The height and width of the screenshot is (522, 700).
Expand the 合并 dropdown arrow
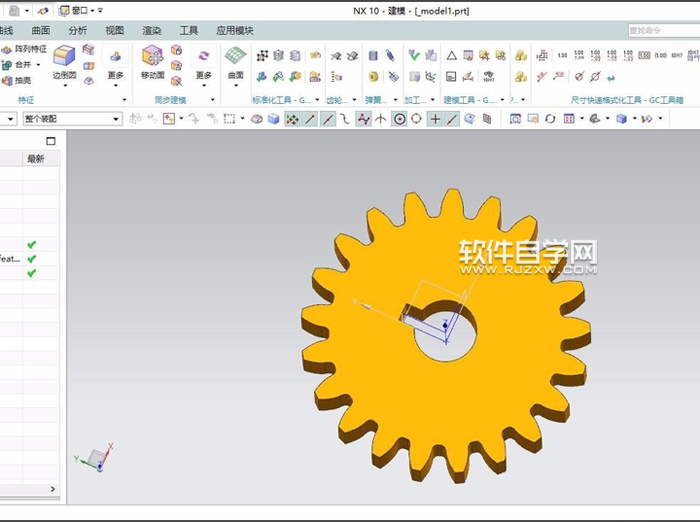point(38,65)
